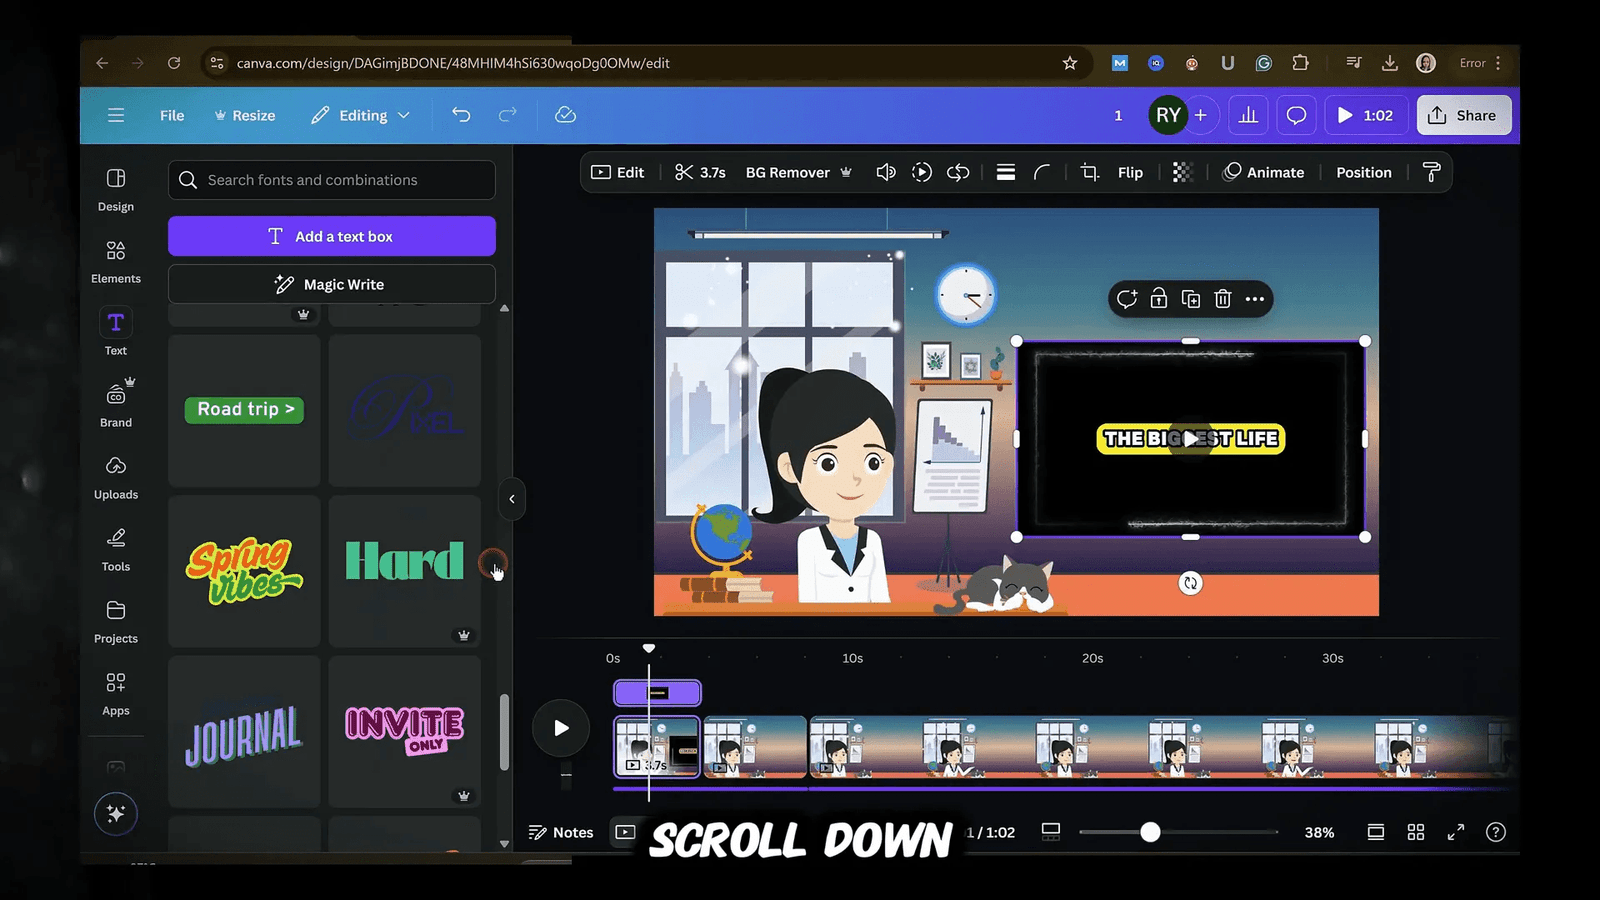1600x900 pixels.
Task: Click the Add a text box button
Action: (332, 236)
